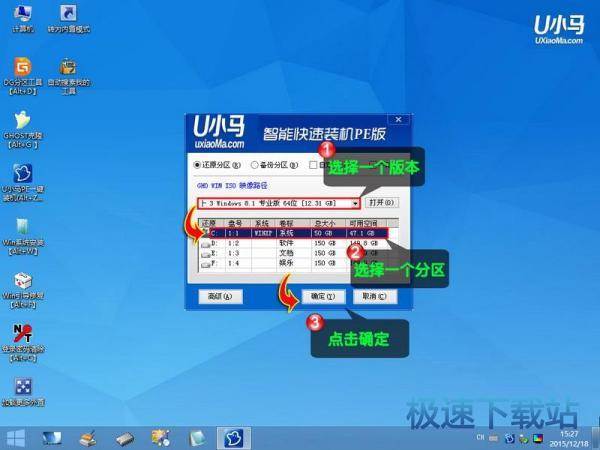600x450 pixels.
Task: Click the Windows Start button
Action: [x=15, y=439]
